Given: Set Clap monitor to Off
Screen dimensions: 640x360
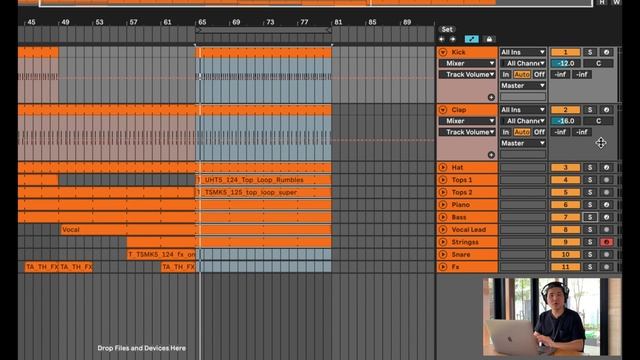Looking at the screenshot, I should point(539,132).
